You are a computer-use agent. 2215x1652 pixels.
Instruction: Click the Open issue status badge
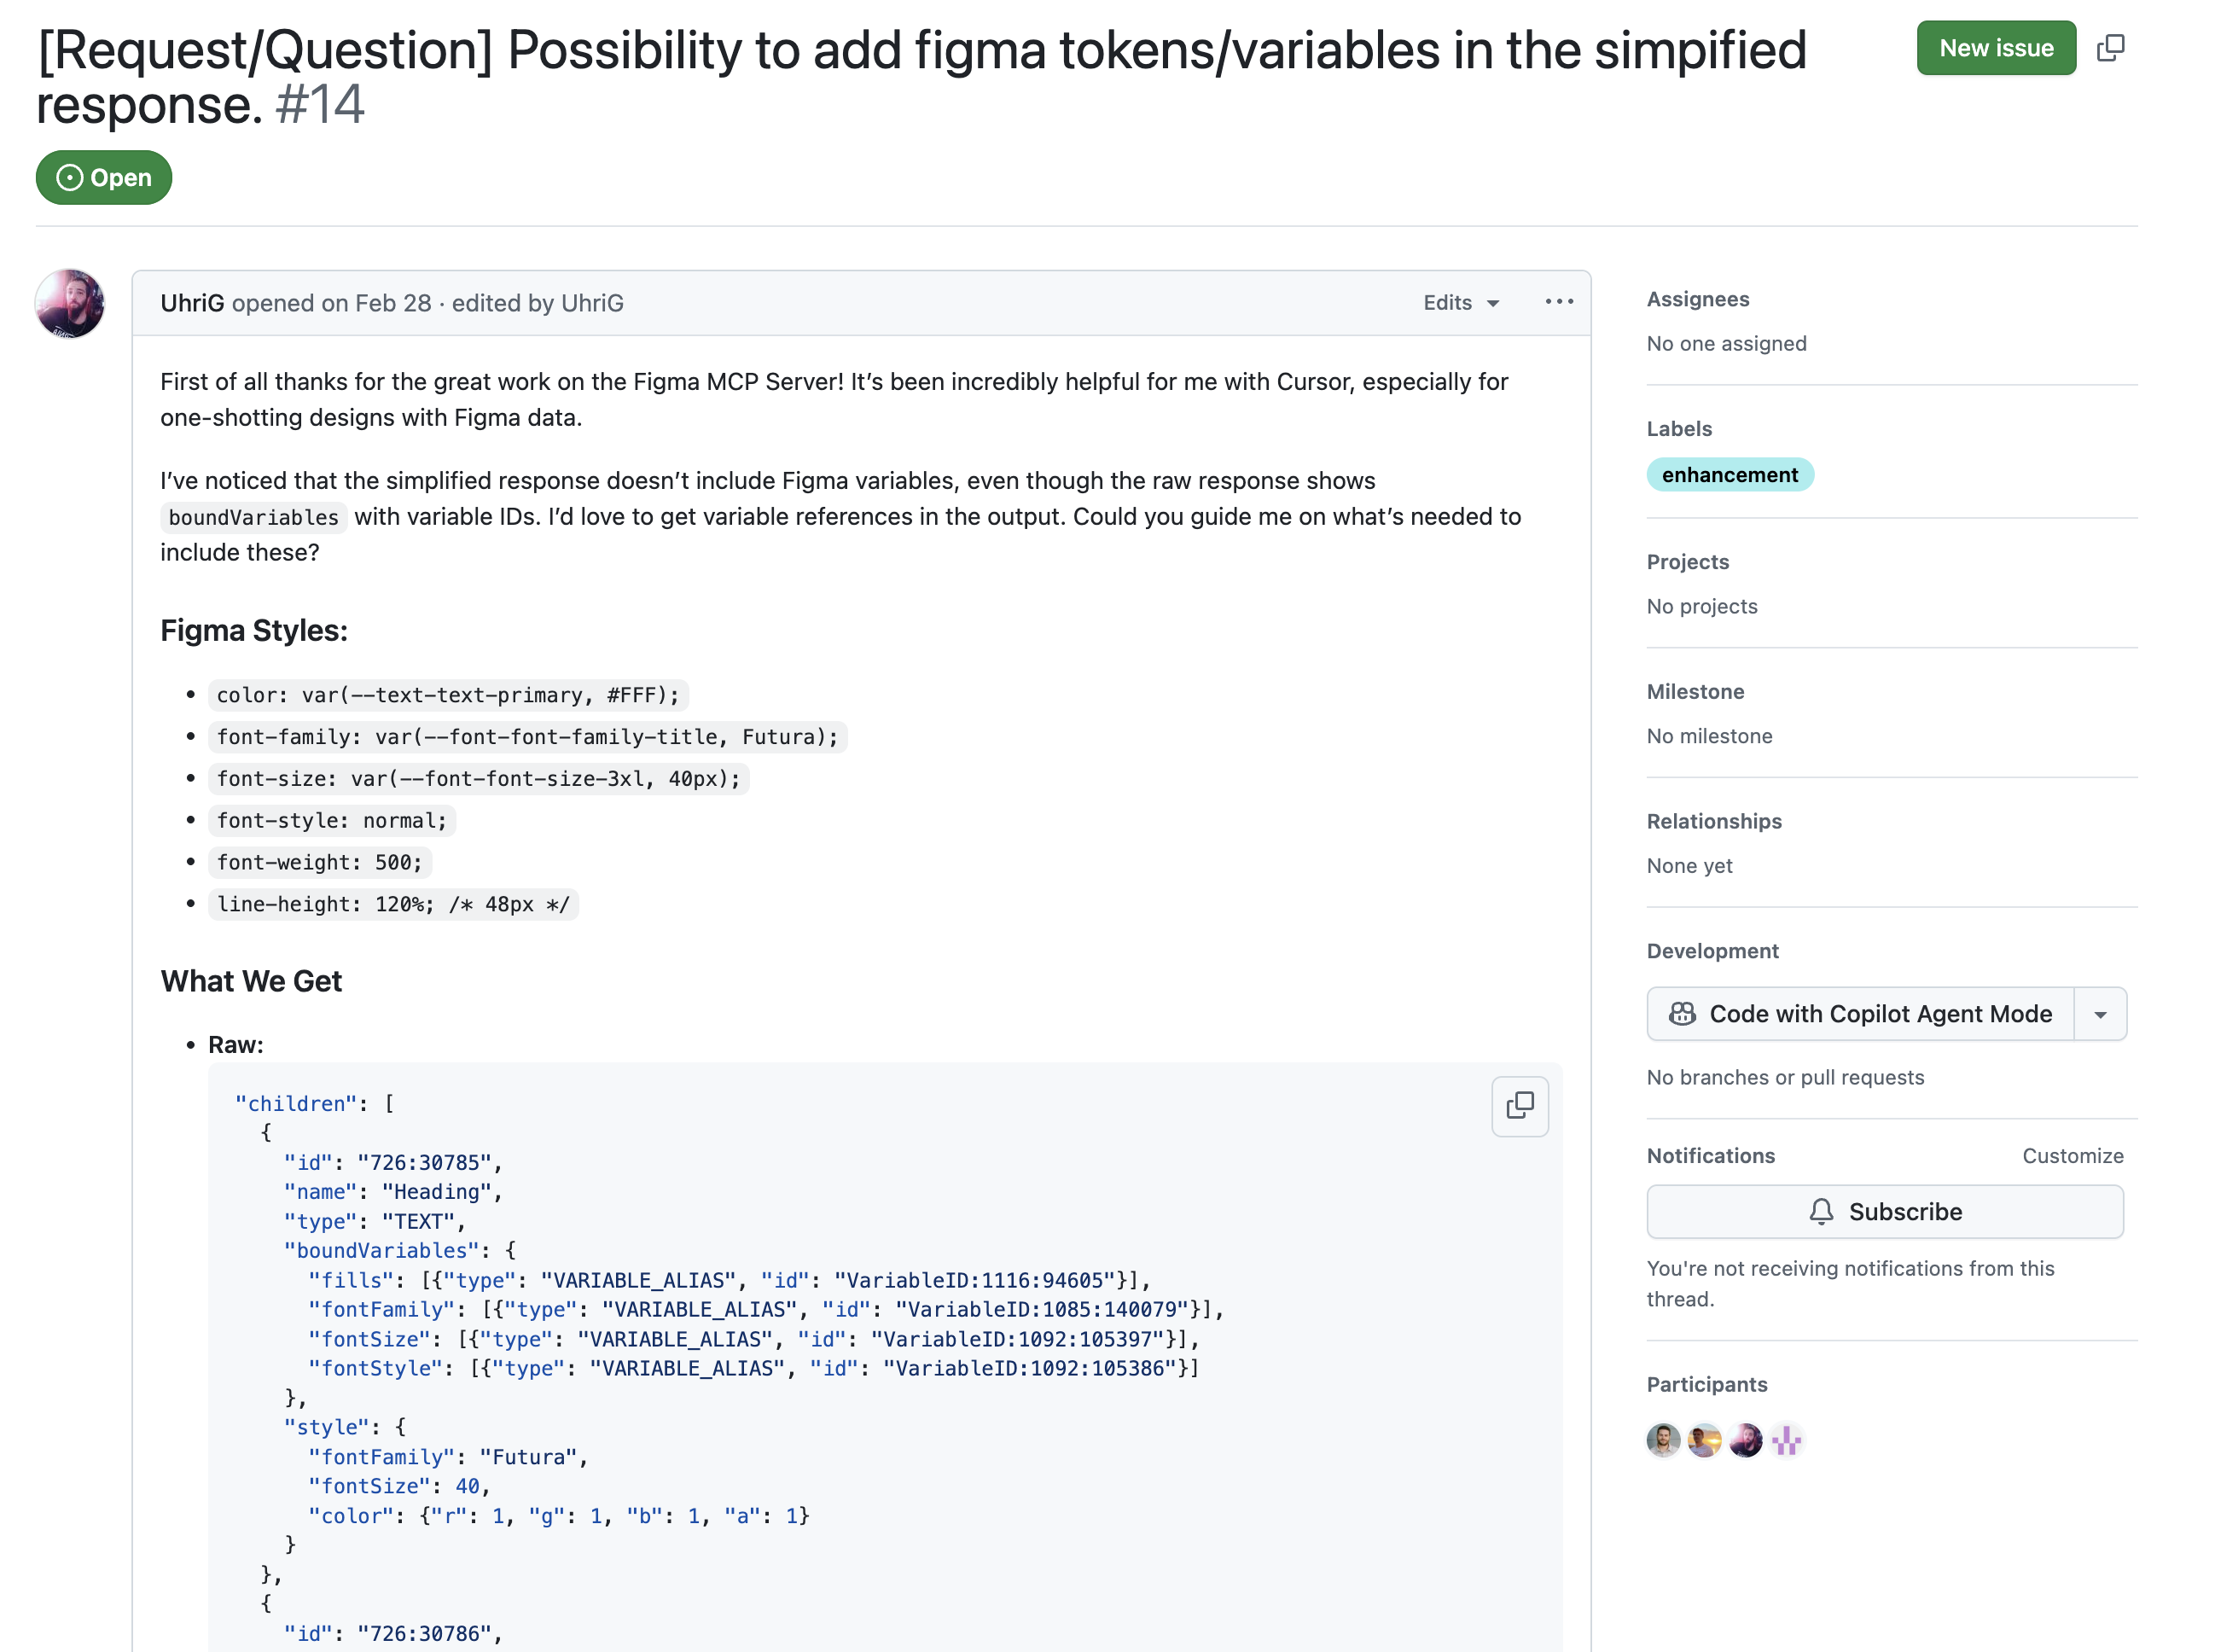[x=104, y=178]
